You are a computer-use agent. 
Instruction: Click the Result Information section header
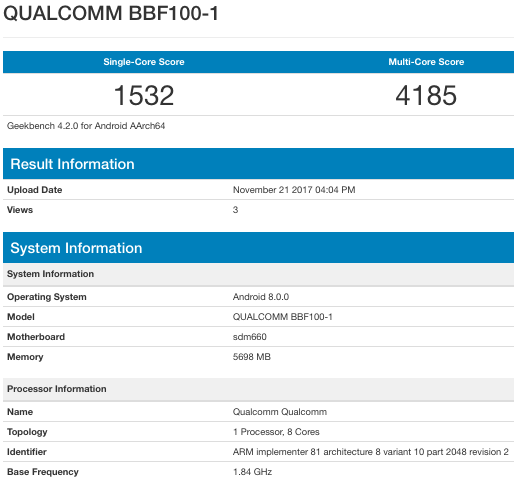point(72,164)
